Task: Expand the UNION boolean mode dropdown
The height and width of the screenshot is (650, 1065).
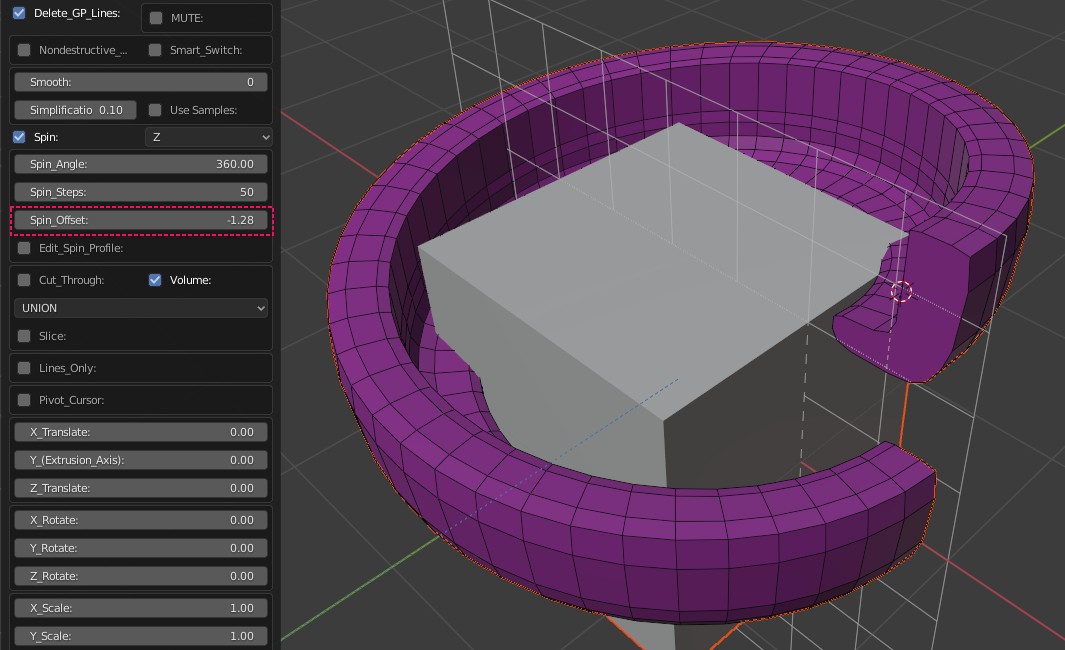Action: click(x=141, y=308)
